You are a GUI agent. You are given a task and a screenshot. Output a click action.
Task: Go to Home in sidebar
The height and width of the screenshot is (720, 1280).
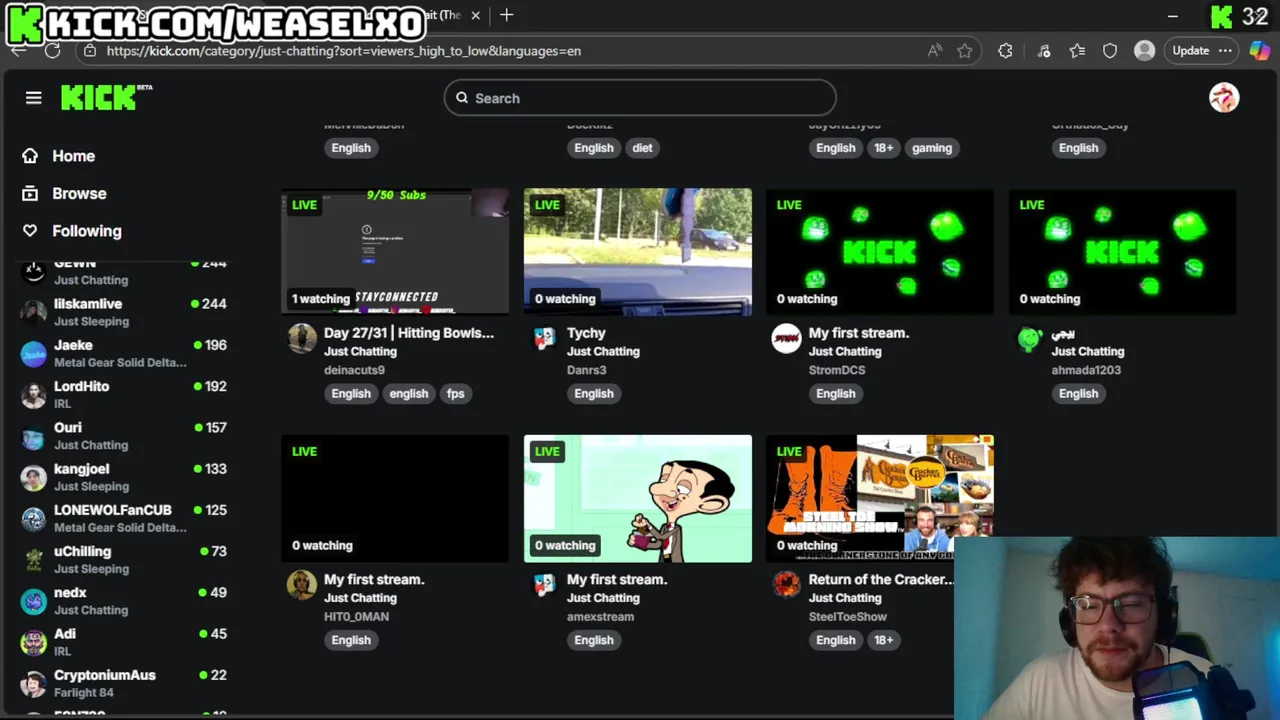click(74, 156)
